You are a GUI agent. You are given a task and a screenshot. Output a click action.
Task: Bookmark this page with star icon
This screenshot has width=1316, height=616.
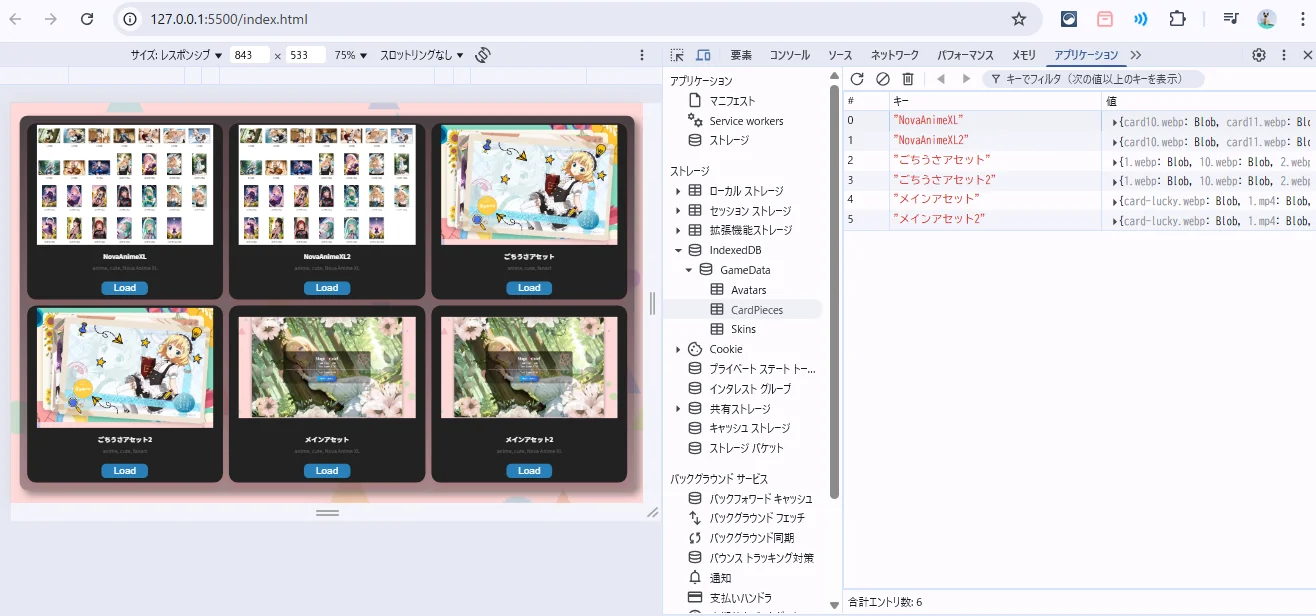[x=1019, y=19]
